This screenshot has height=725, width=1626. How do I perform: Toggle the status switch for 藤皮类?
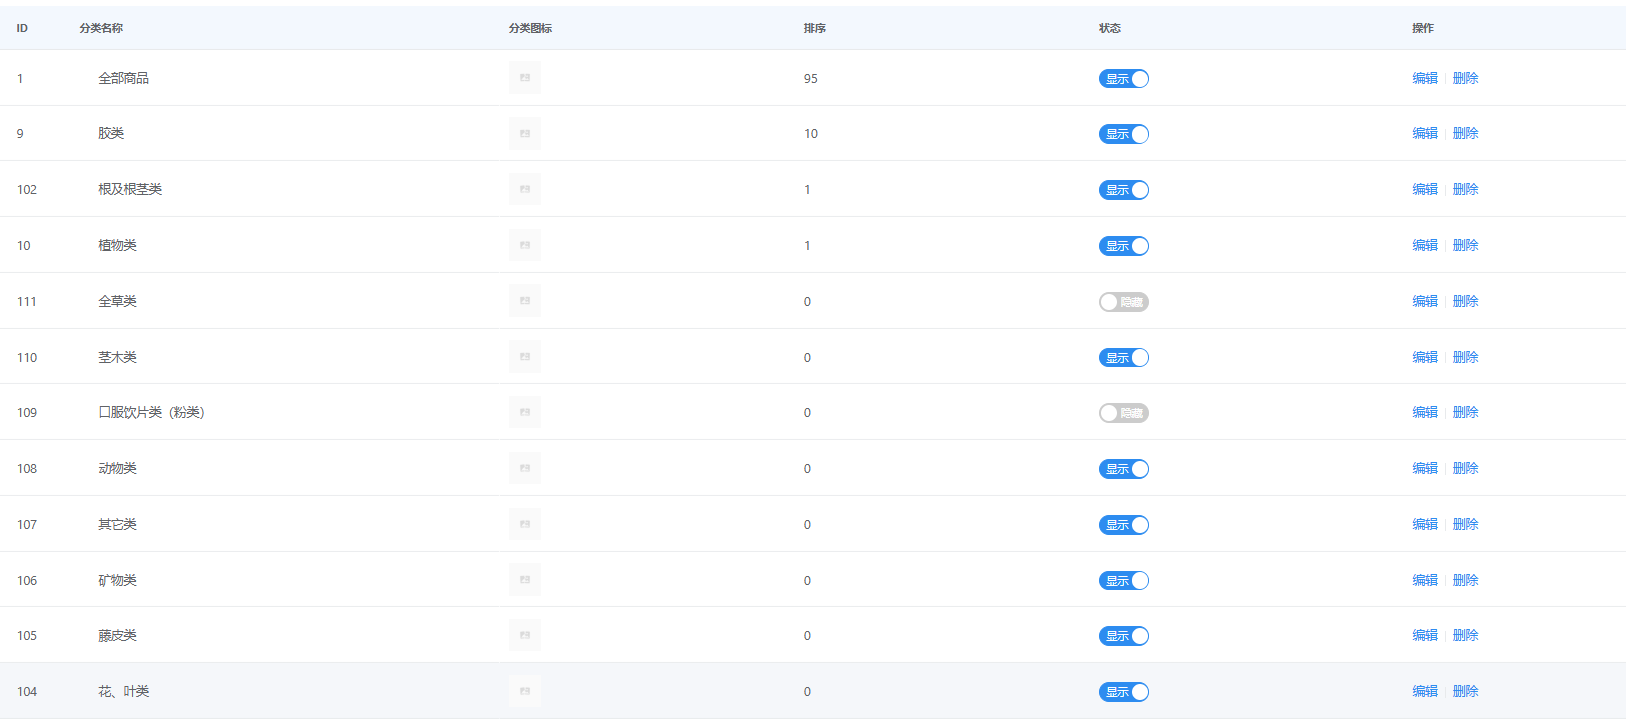pos(1124,636)
